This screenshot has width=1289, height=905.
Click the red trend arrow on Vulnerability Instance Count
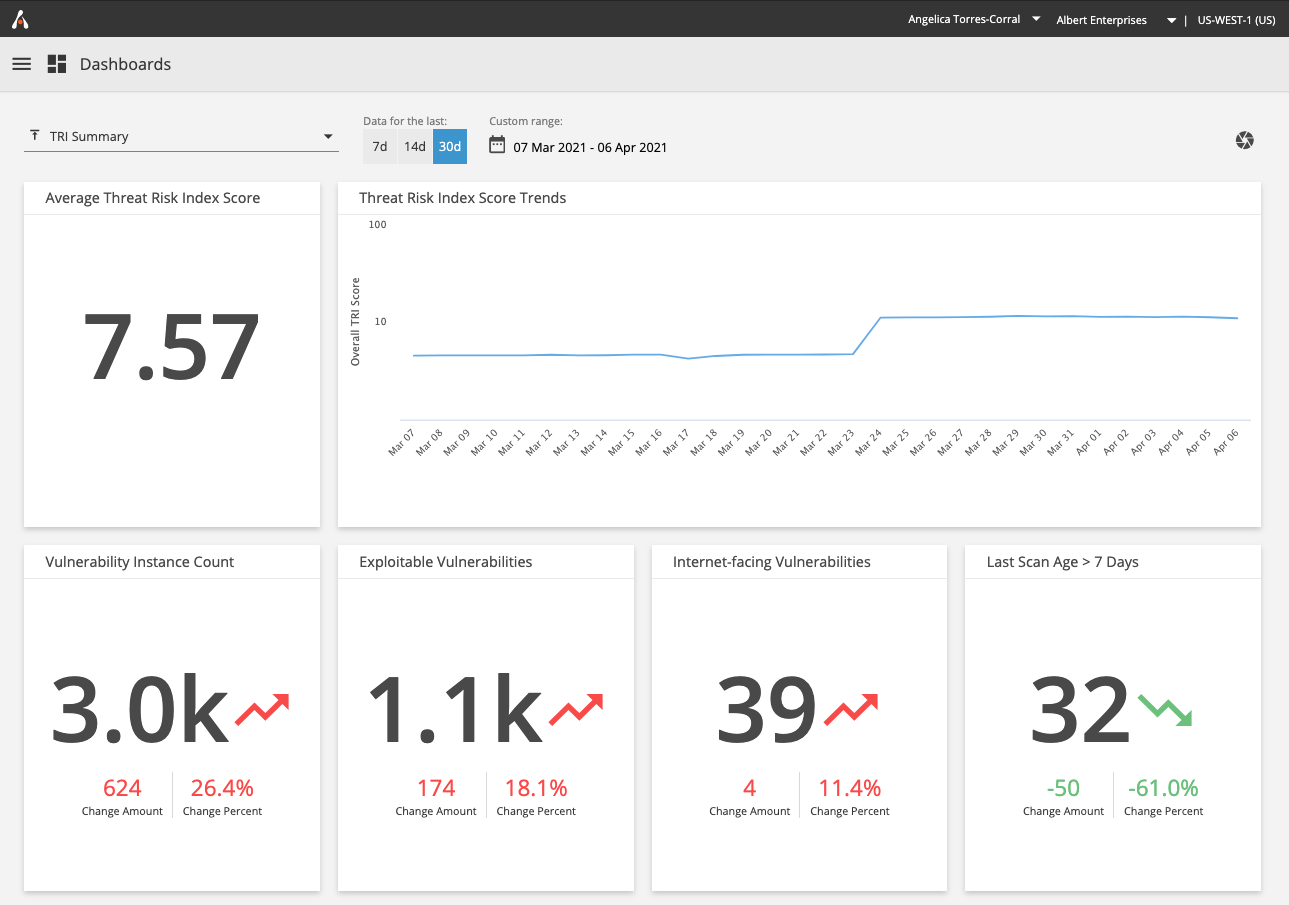click(262, 708)
